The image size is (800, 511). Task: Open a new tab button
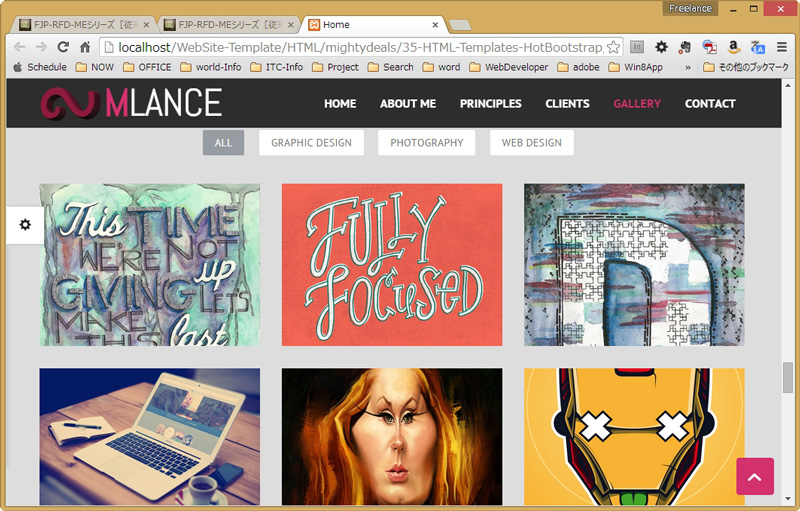(x=460, y=25)
